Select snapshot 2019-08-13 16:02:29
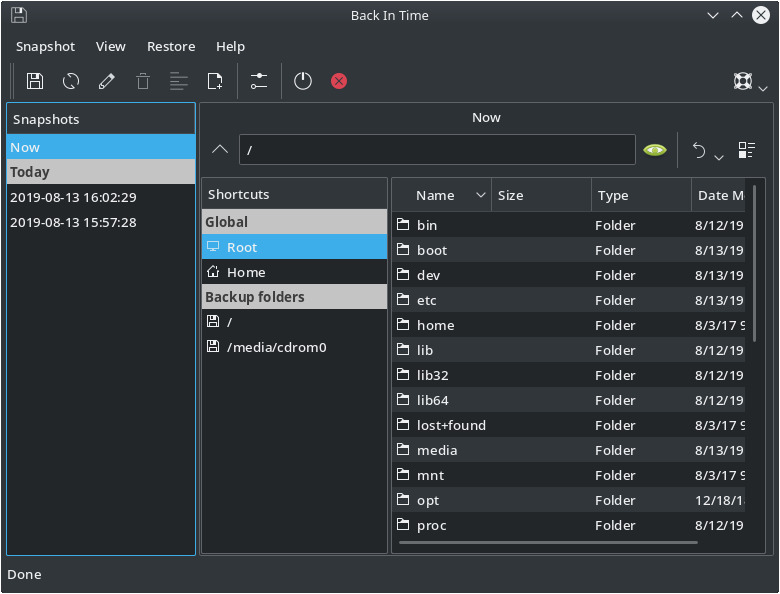Screen dimensions: 780x594 tap(101, 197)
